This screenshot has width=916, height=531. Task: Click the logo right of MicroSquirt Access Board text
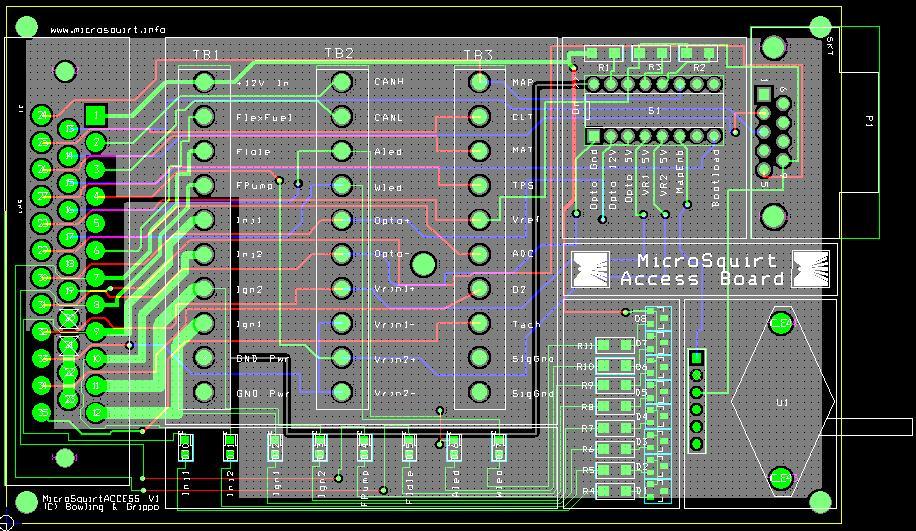810,269
